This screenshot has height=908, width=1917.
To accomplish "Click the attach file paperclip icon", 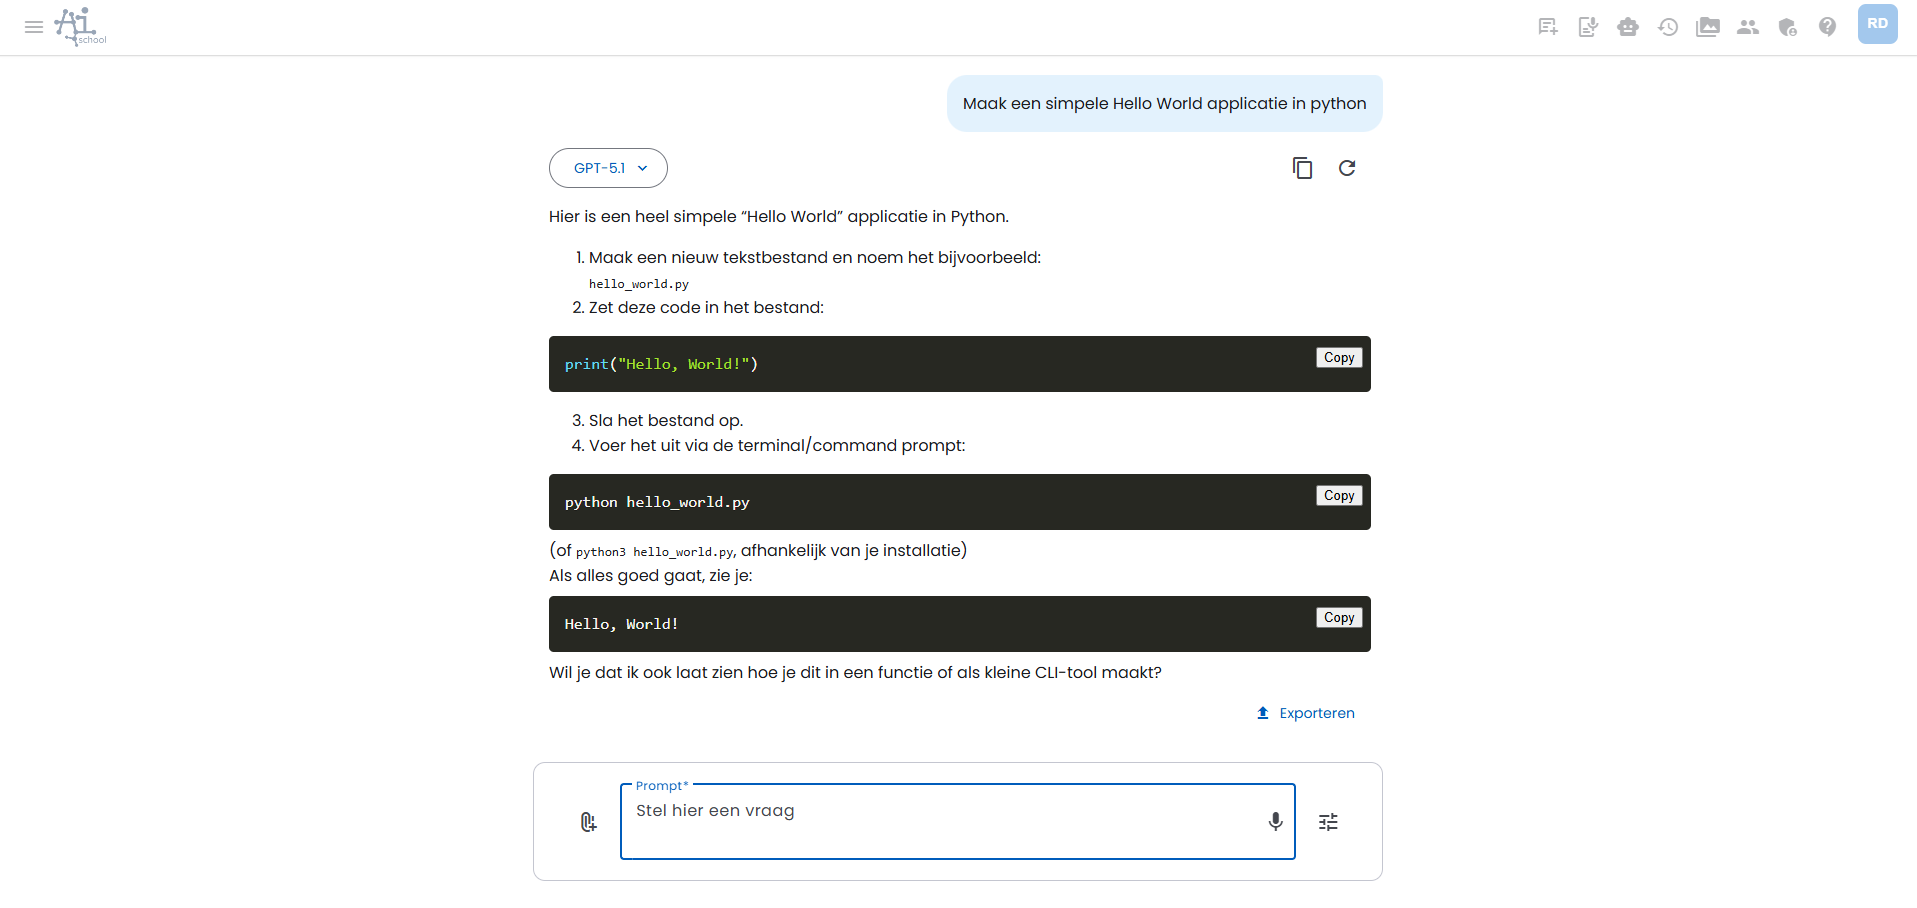I will [x=588, y=822].
